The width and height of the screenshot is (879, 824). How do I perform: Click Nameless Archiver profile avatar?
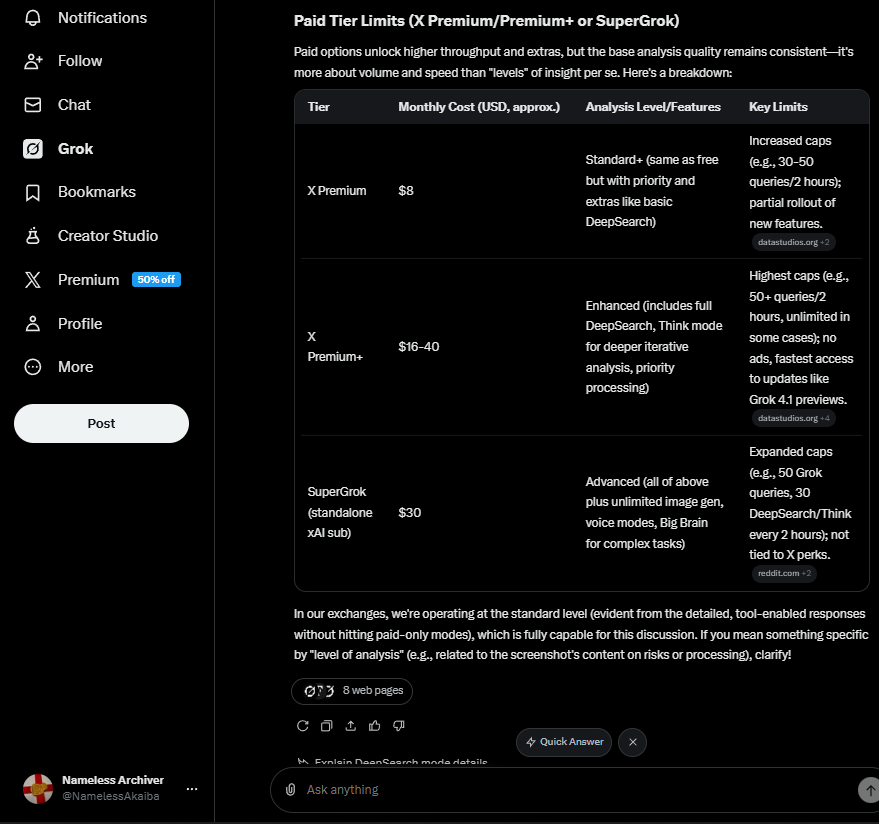[38, 789]
